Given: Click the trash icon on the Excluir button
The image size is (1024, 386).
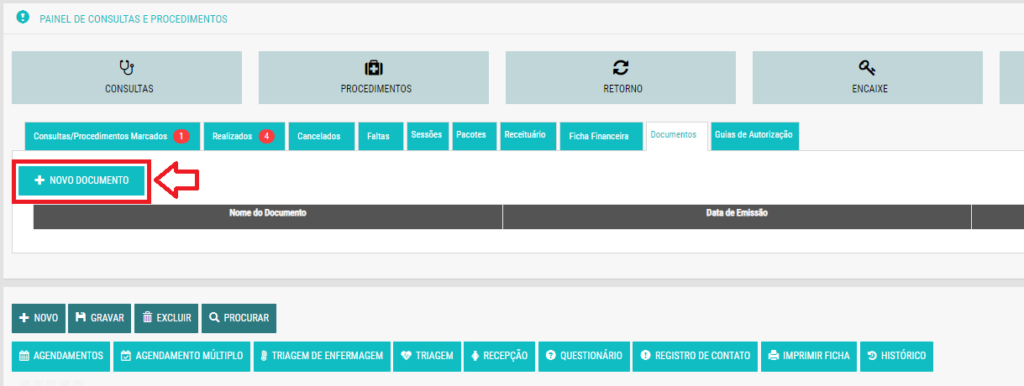Looking at the screenshot, I should [x=148, y=318].
